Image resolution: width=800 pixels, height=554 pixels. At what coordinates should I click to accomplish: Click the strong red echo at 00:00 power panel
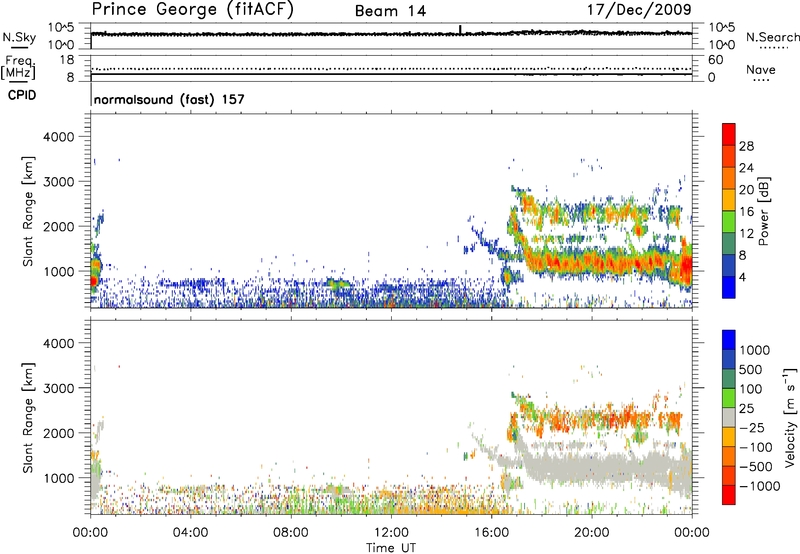coord(93,280)
